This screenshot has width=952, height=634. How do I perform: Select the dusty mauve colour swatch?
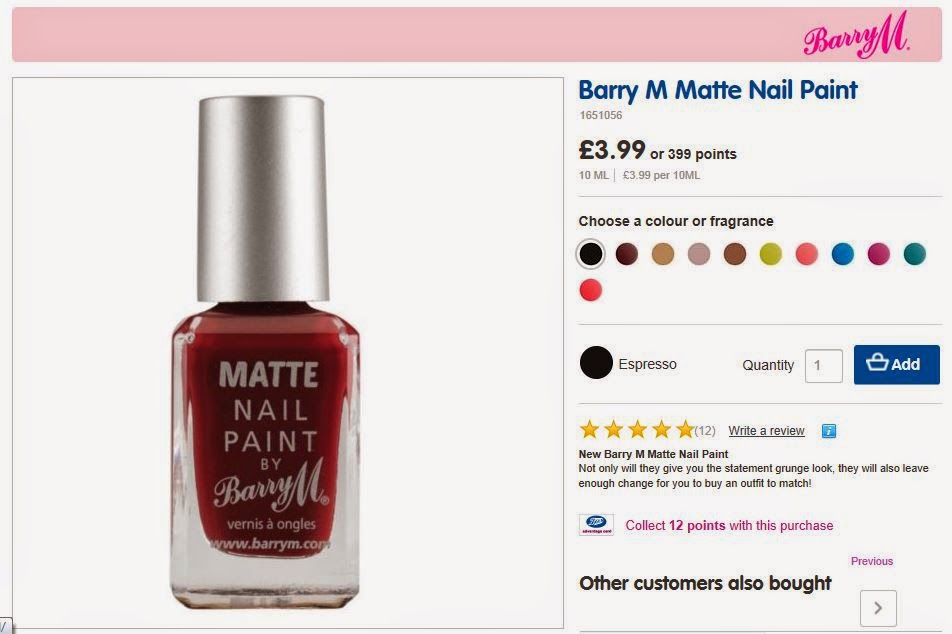(699, 254)
